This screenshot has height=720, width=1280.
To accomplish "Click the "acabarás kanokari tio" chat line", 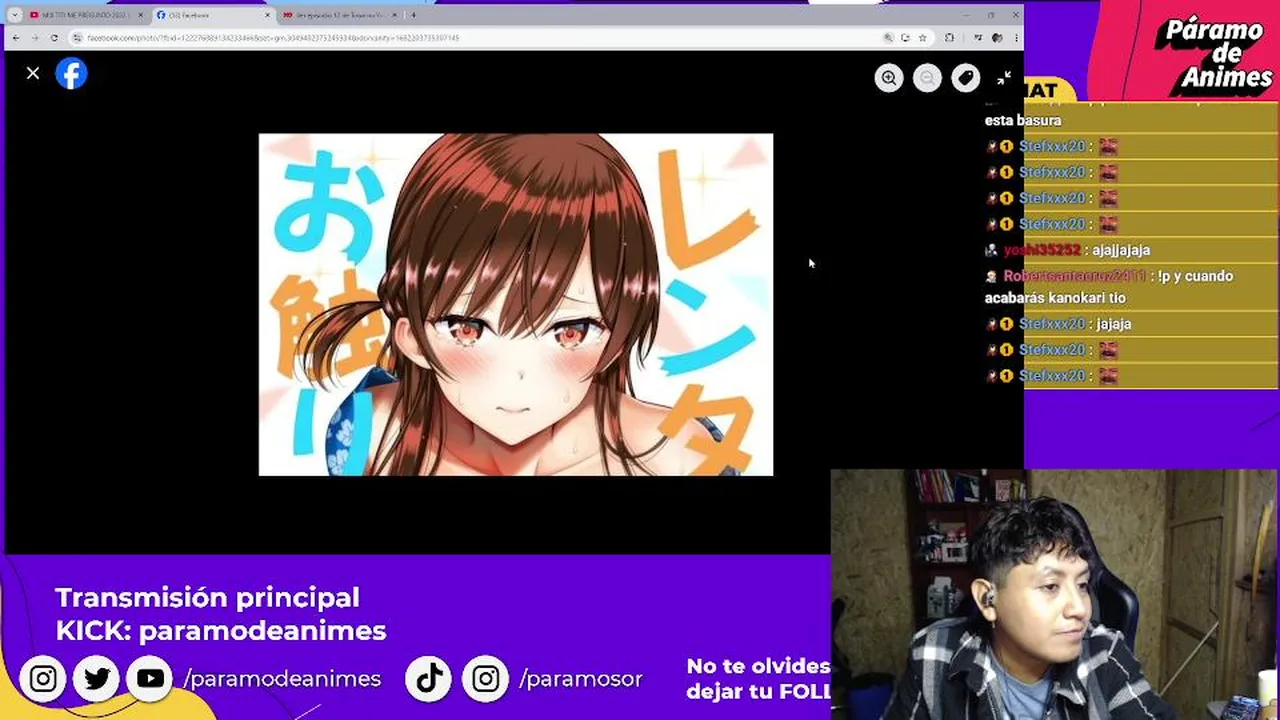I will pyautogui.click(x=1055, y=298).
